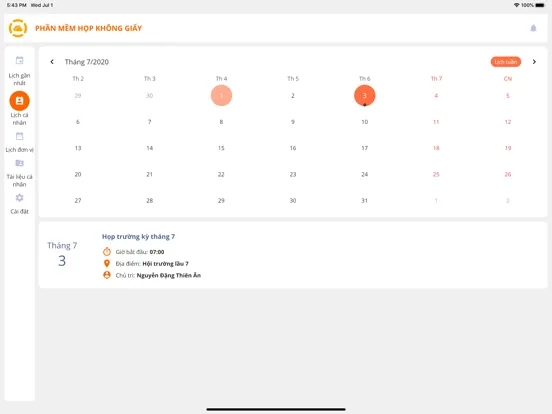Select Sunday 19 in calendar
This screenshot has width=552, height=414.
tap(508, 148)
